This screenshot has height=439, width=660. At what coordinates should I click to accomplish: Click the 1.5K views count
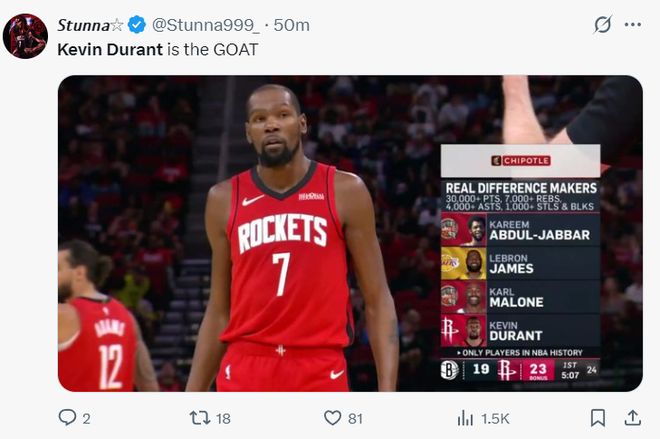[x=495, y=418]
